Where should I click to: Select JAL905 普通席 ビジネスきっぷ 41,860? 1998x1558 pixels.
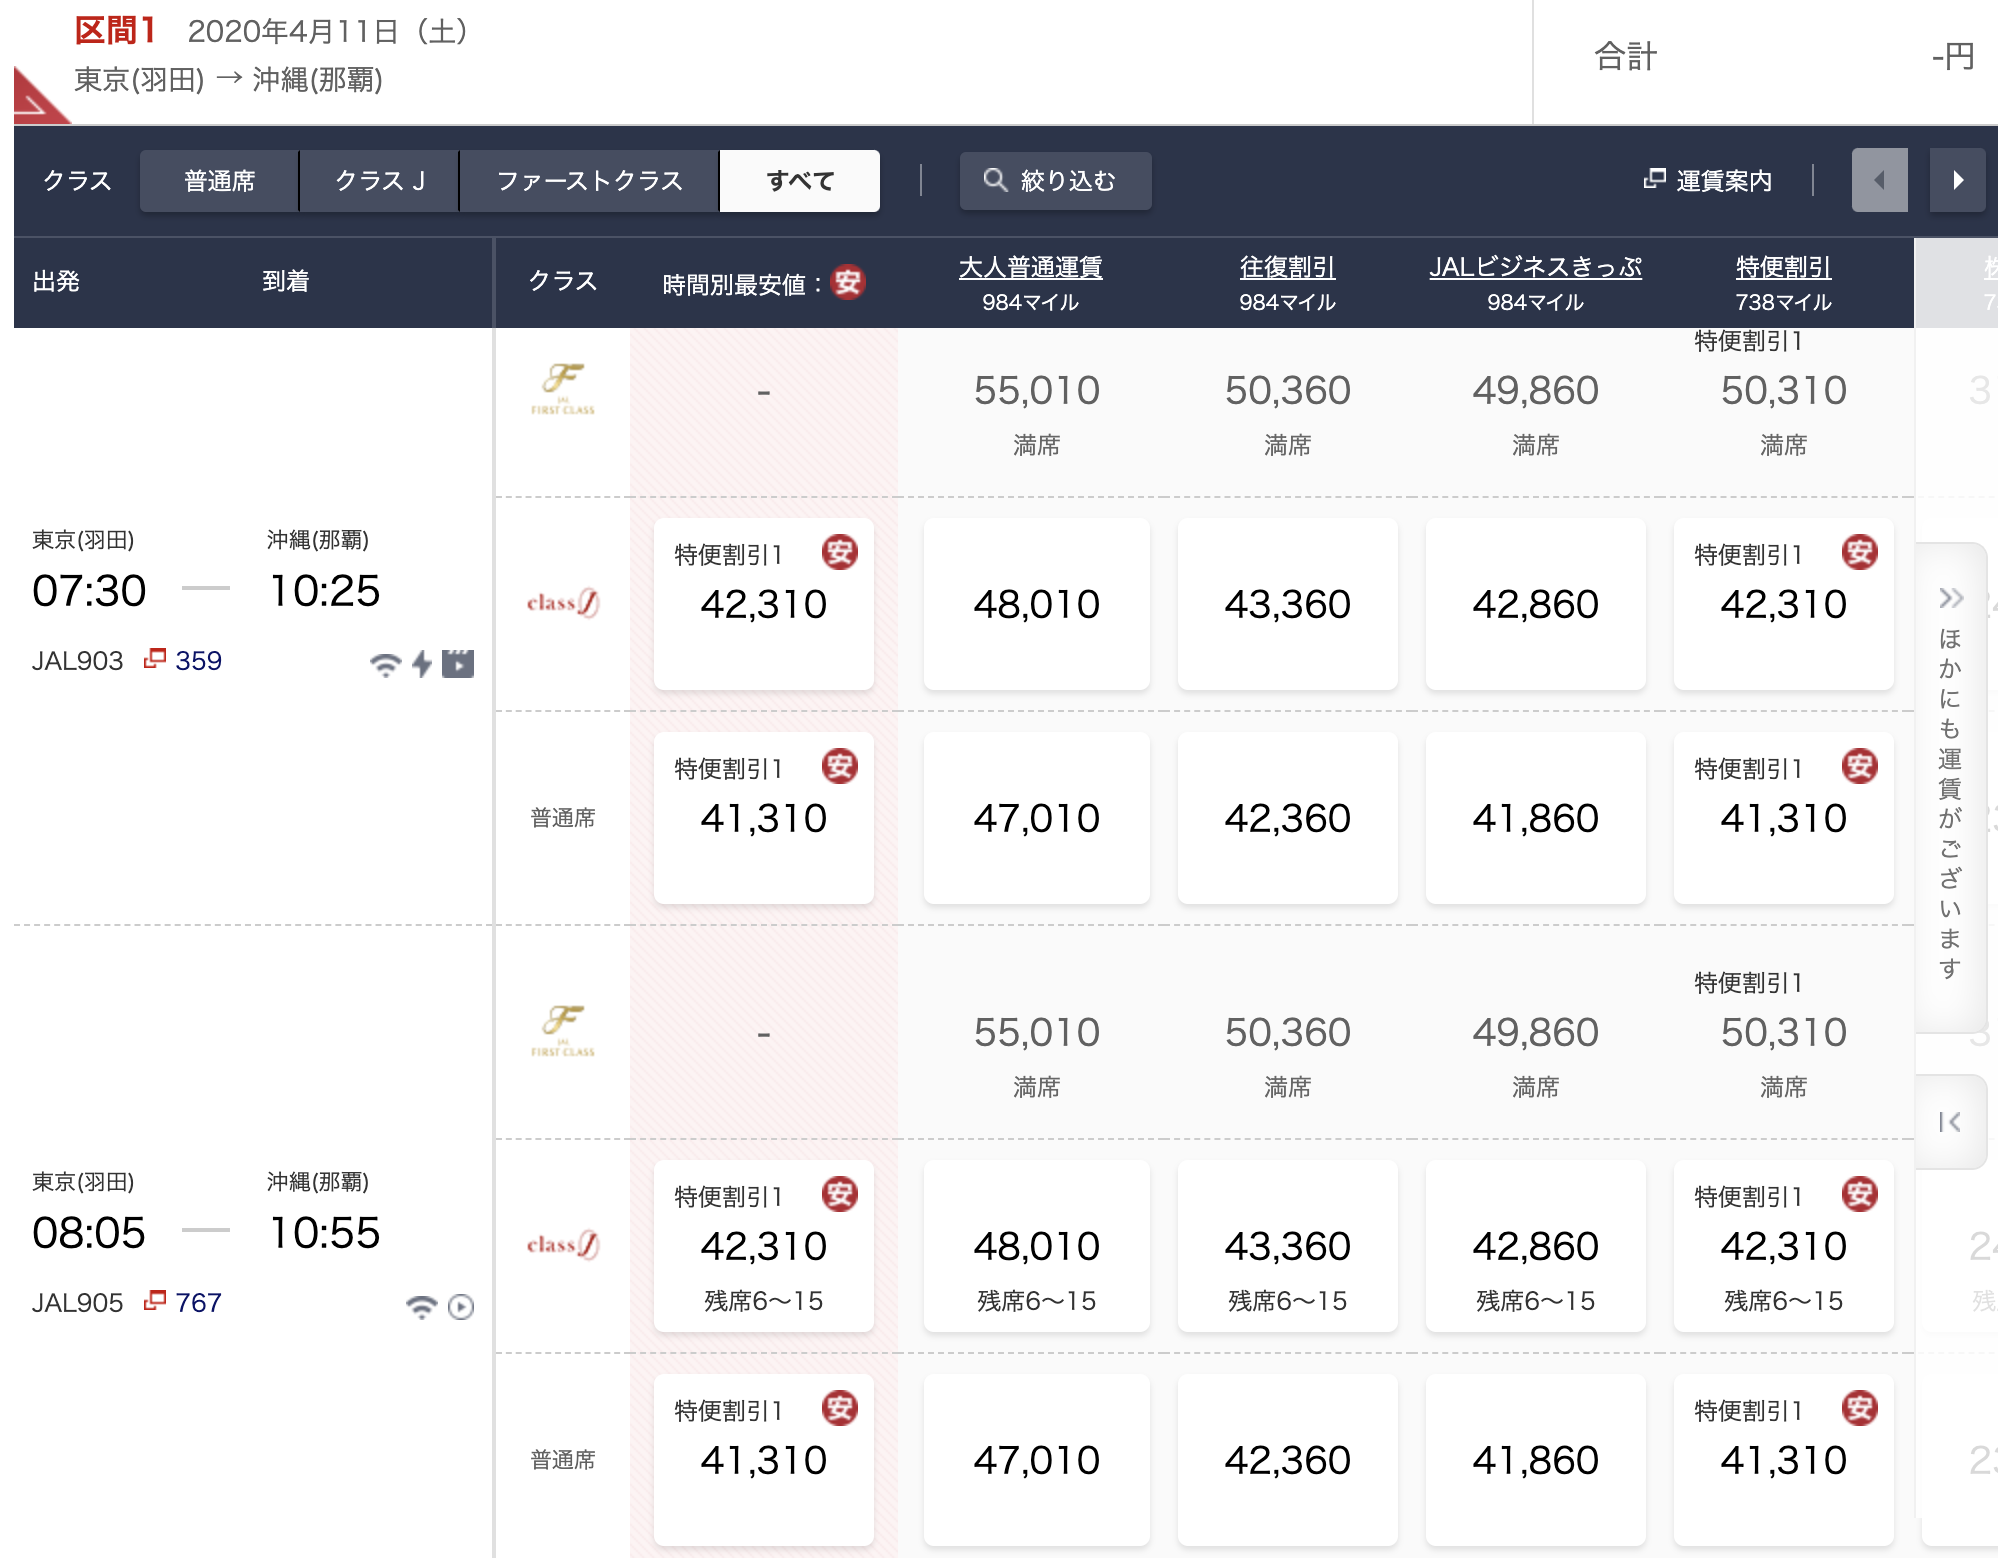pos(1536,1460)
